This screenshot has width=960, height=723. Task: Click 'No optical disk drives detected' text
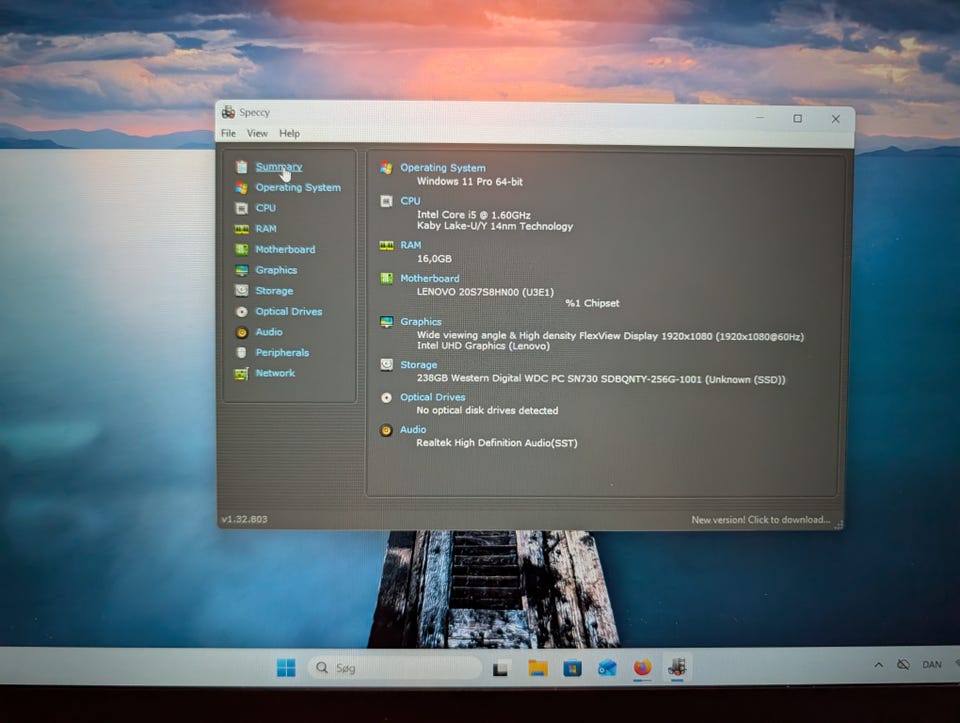[487, 410]
